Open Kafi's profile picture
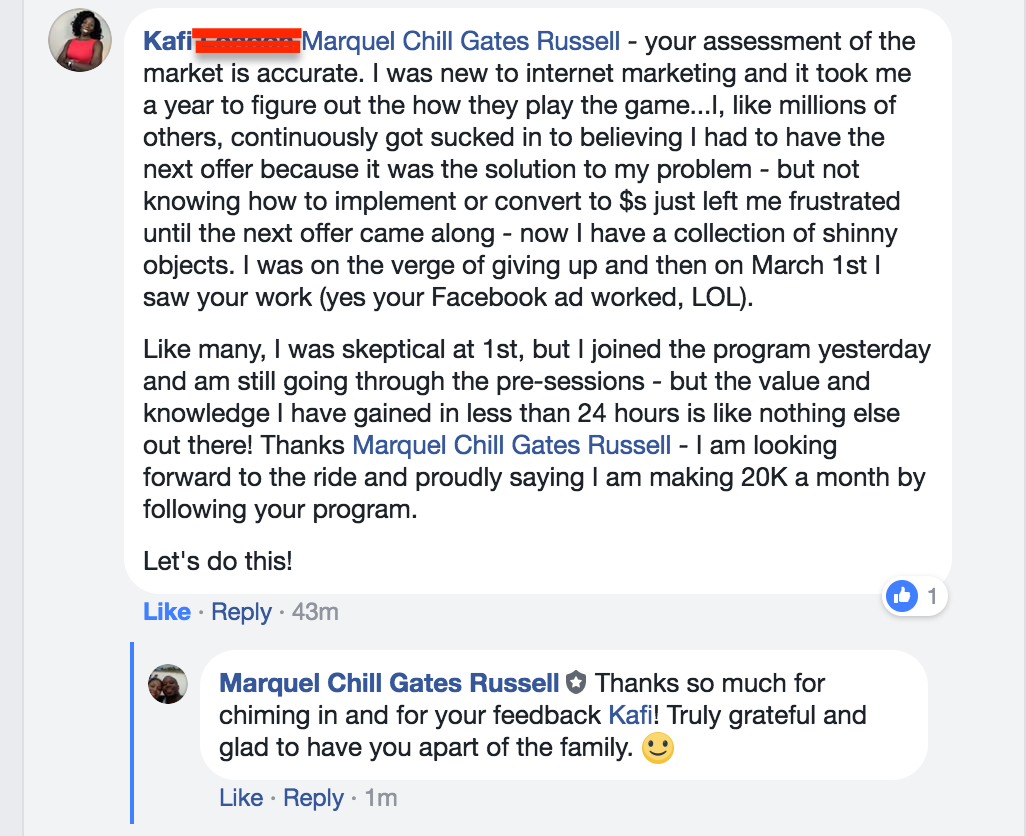The image size is (1026, 836). pyautogui.click(x=79, y=41)
